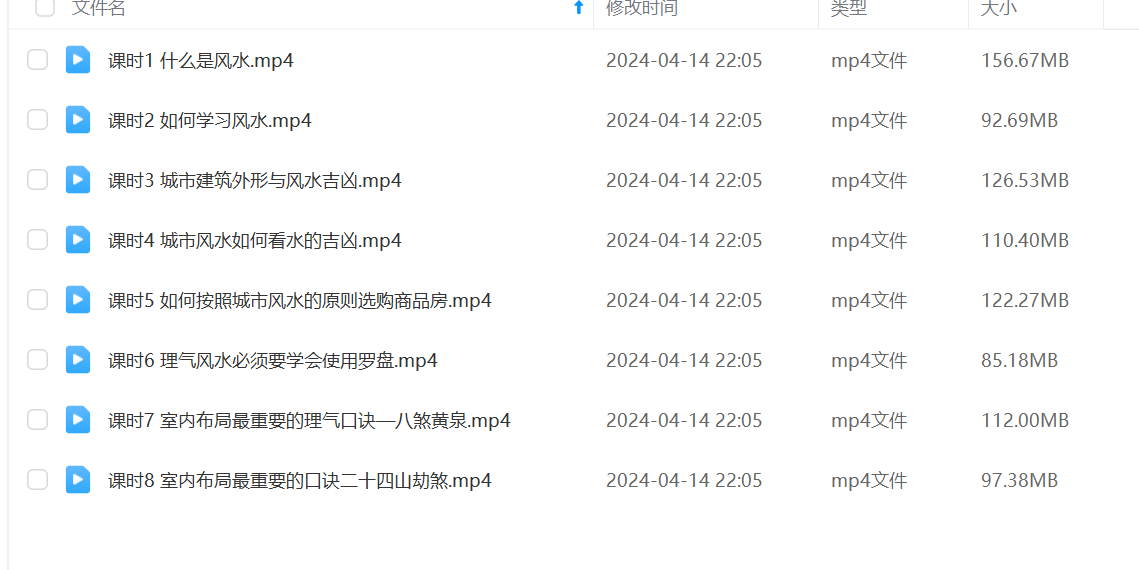Open 课时2 如何学习风水.mp4 file name

tap(210, 120)
